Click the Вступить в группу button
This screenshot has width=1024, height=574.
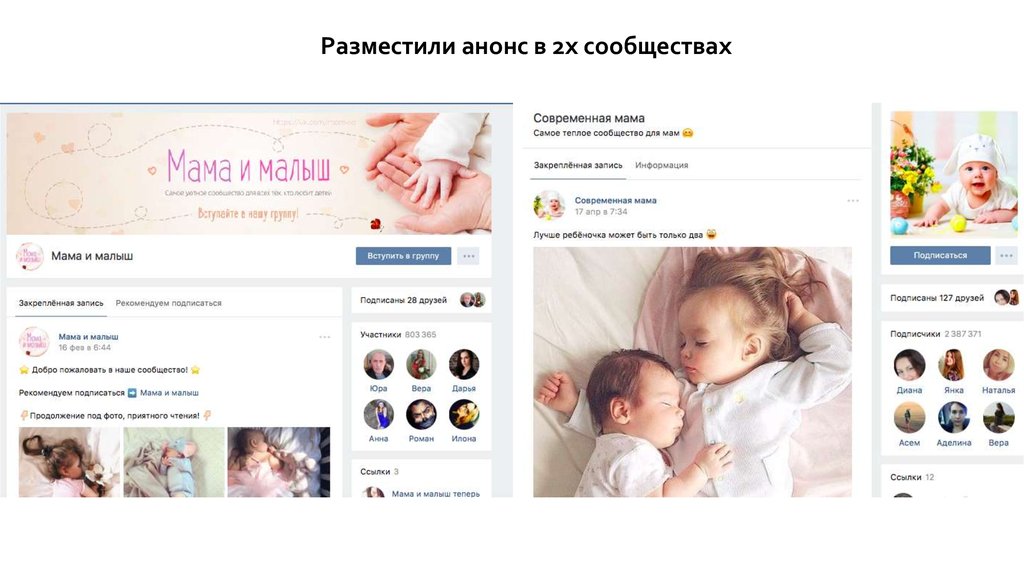tap(403, 256)
